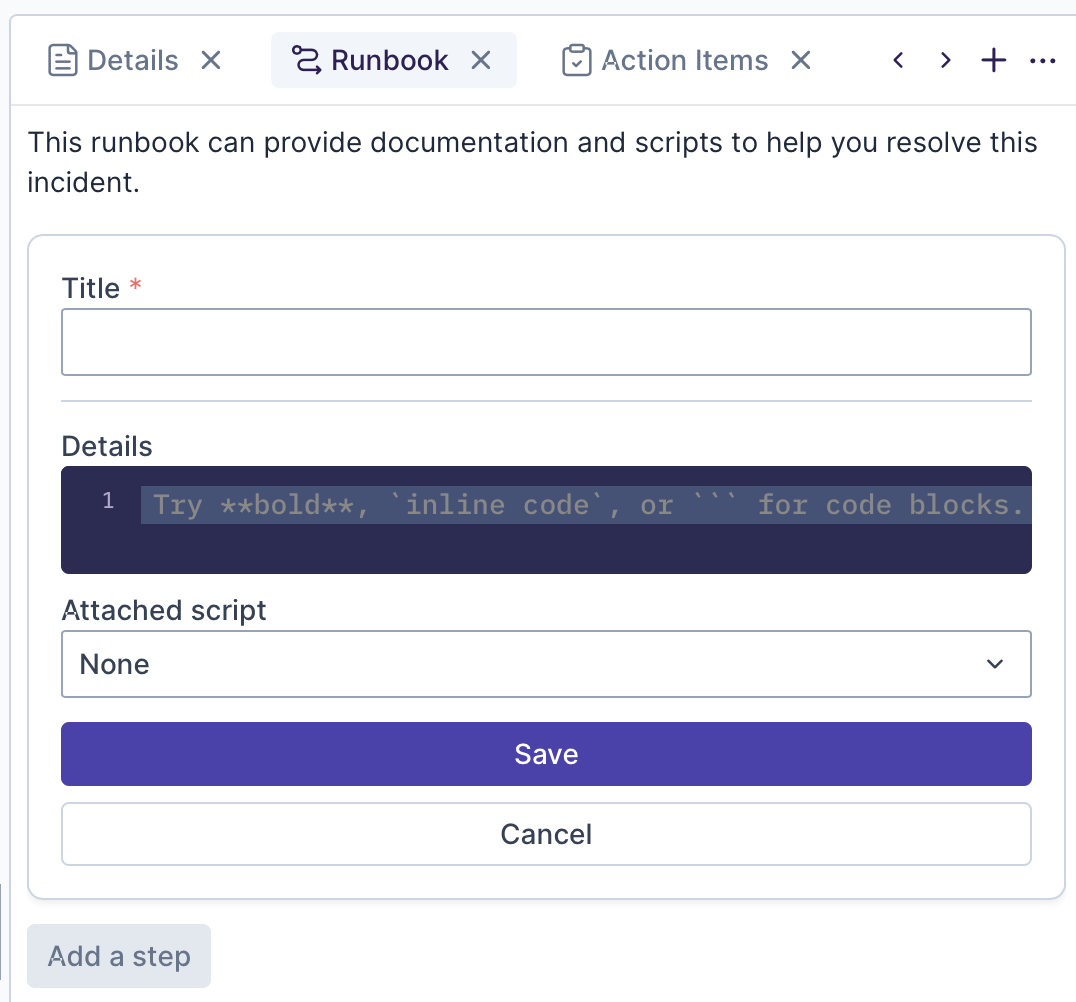Open the Attached script dropdown showing None

(x=546, y=664)
